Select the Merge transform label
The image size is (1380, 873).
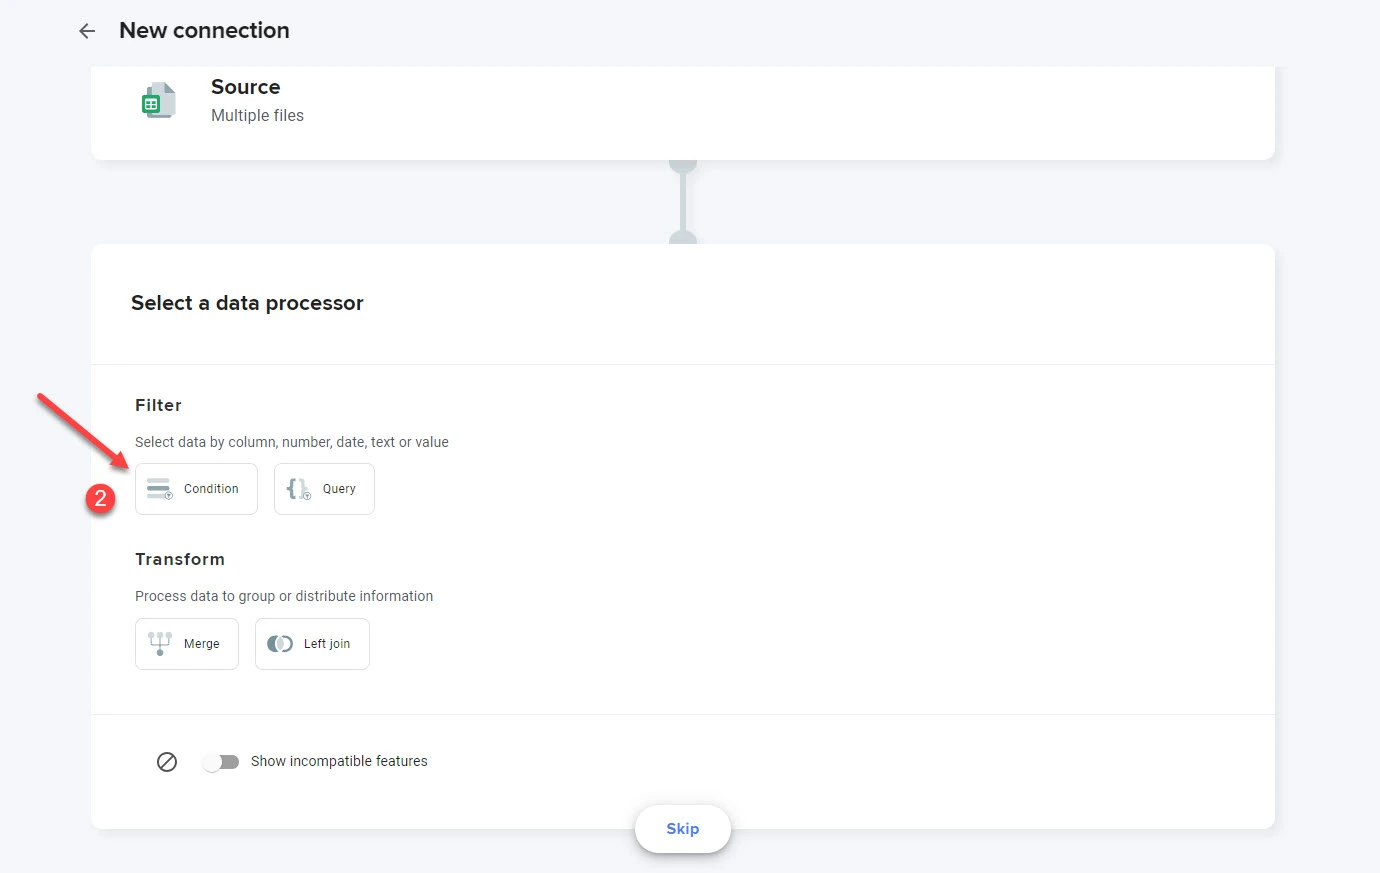coord(201,644)
